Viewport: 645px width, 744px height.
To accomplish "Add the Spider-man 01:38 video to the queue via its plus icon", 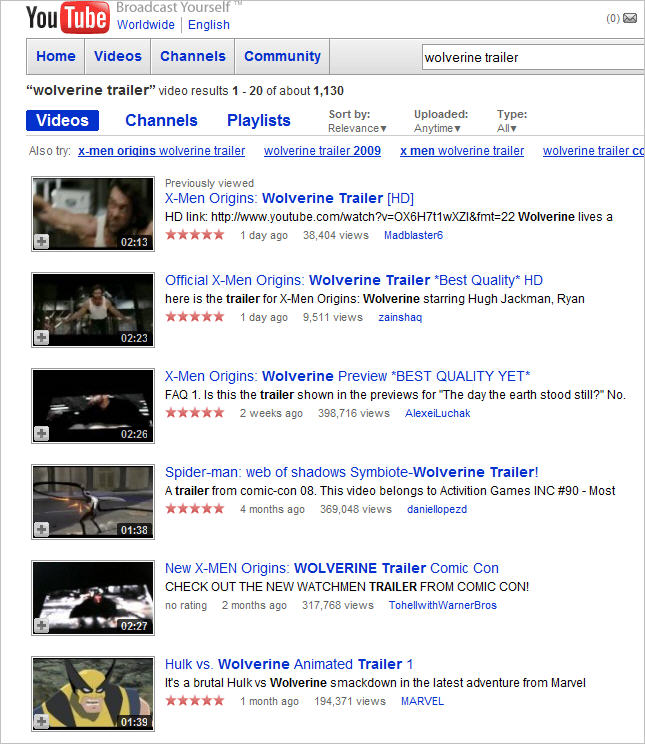I will point(41,529).
